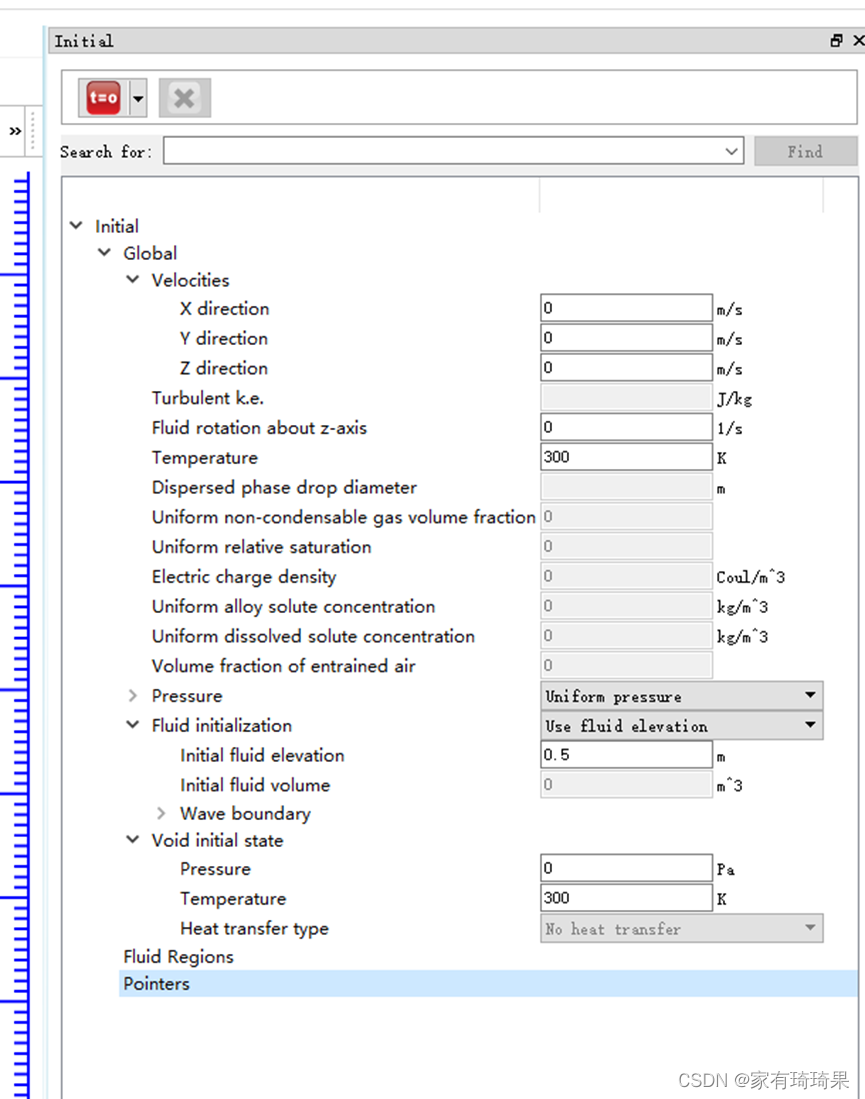Click the Find button
Image resolution: width=865 pixels, height=1099 pixels.
click(x=805, y=151)
